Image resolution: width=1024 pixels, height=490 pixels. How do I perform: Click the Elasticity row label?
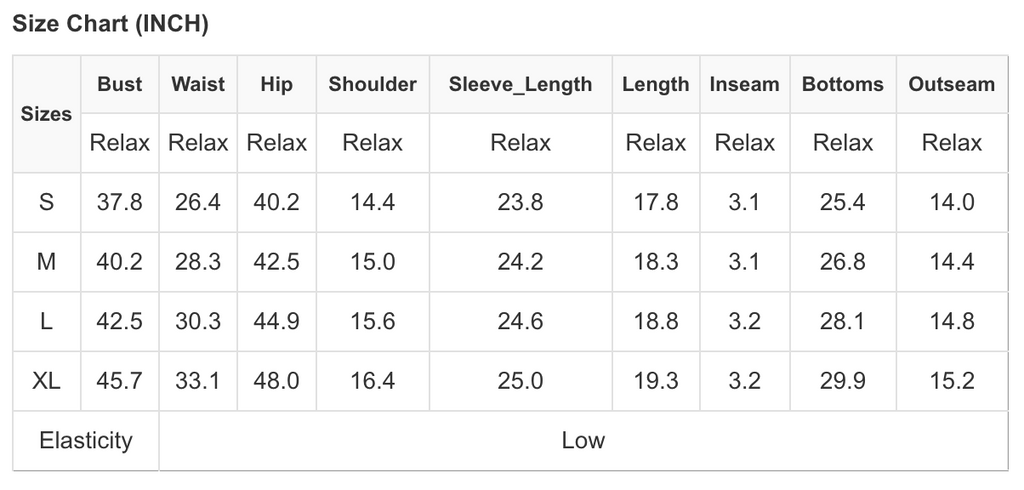(x=85, y=440)
